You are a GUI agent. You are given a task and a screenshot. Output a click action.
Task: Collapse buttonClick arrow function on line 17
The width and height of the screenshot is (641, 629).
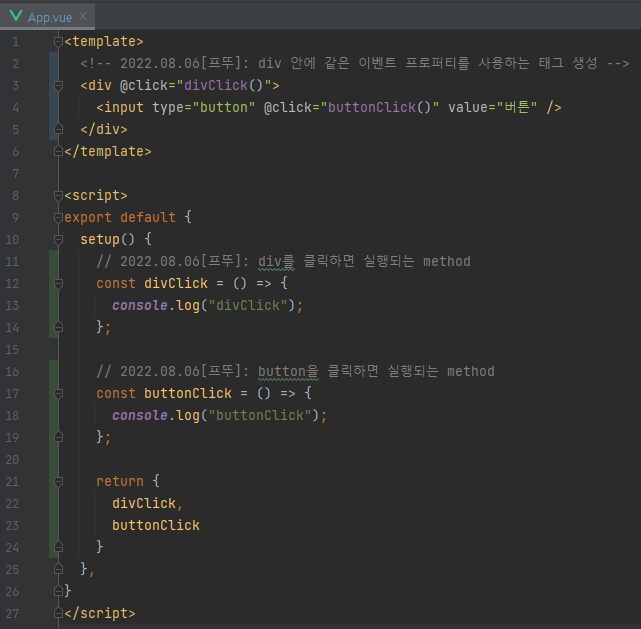click(x=58, y=394)
